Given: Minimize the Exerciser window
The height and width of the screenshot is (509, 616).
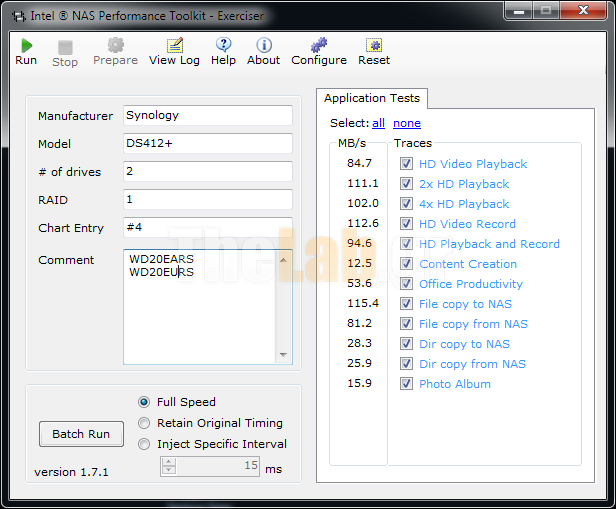Looking at the screenshot, I should coord(519,11).
